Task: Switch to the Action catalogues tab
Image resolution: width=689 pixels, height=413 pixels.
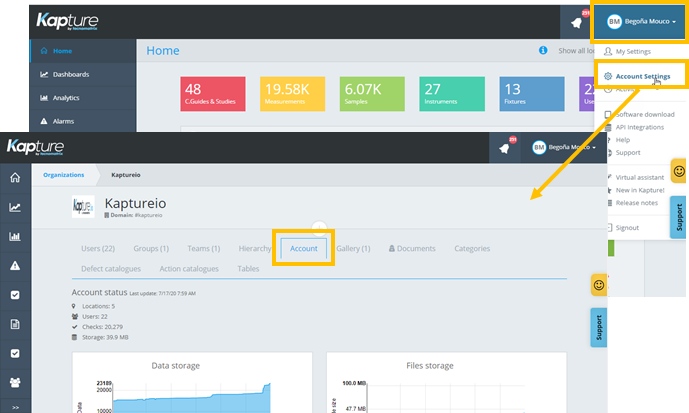Action: click(189, 269)
